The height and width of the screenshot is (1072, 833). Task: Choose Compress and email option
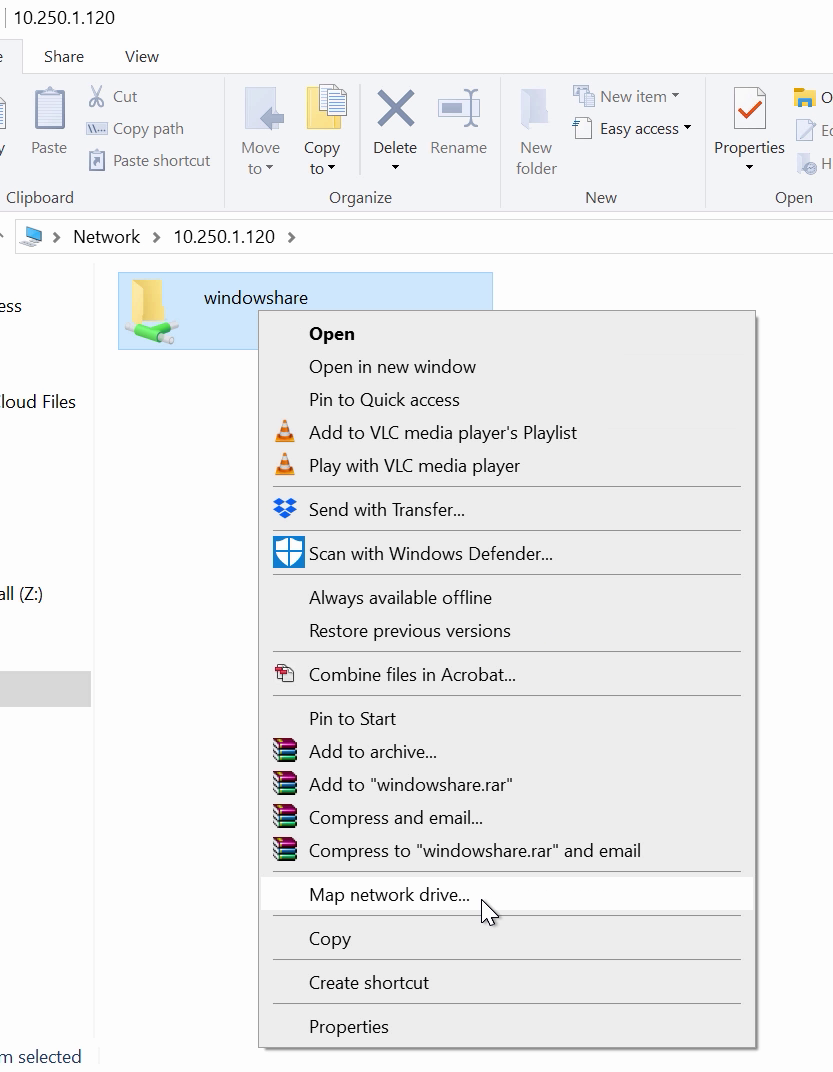tap(507, 818)
